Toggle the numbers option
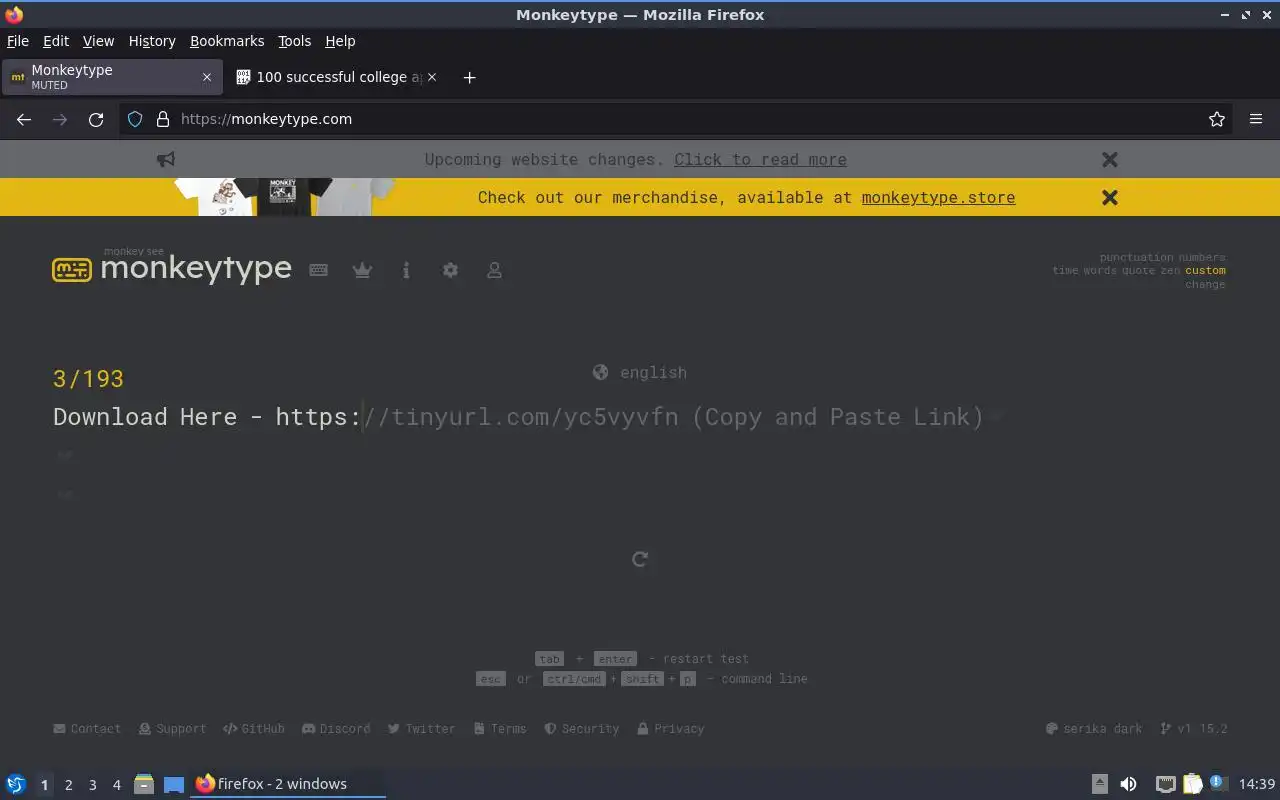Viewport: 1280px width, 800px height. pyautogui.click(x=1202, y=257)
